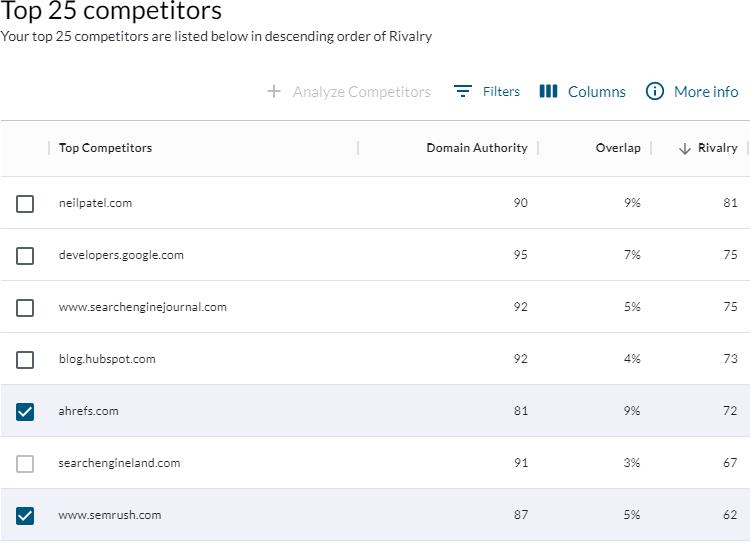
Task: Sort by Top Competitors column header
Action: click(x=105, y=148)
